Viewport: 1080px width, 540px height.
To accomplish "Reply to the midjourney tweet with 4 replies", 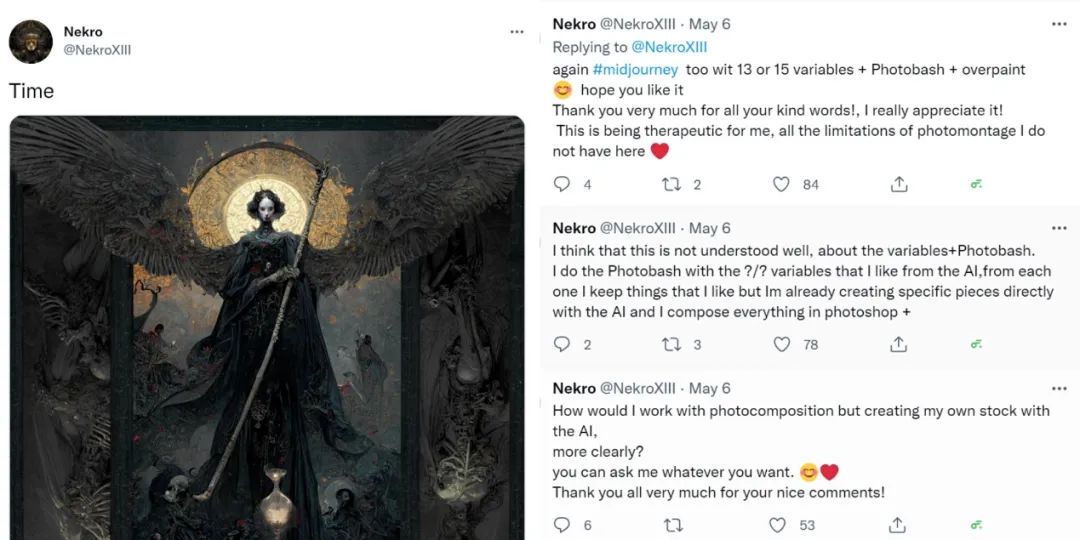I will tap(562, 184).
